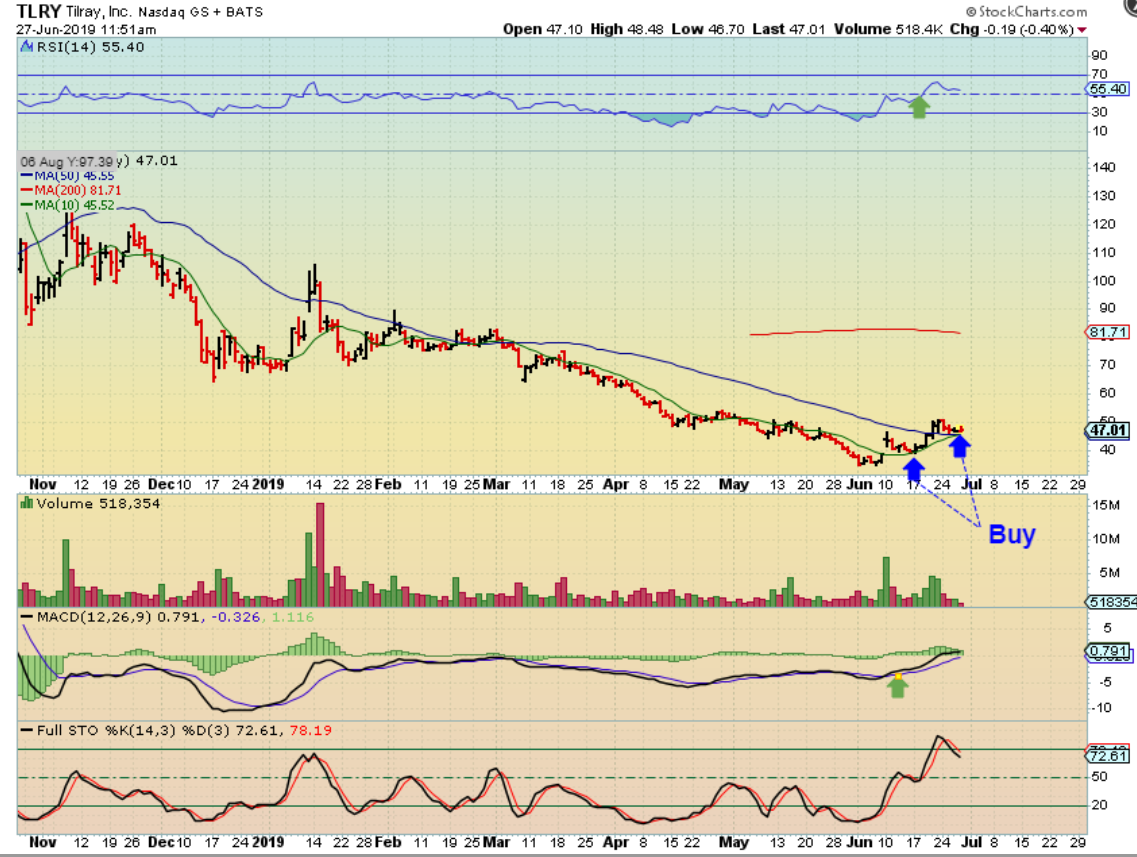Click the MA(50) 45.55 legend entry
The width and height of the screenshot is (1137, 857).
71,175
